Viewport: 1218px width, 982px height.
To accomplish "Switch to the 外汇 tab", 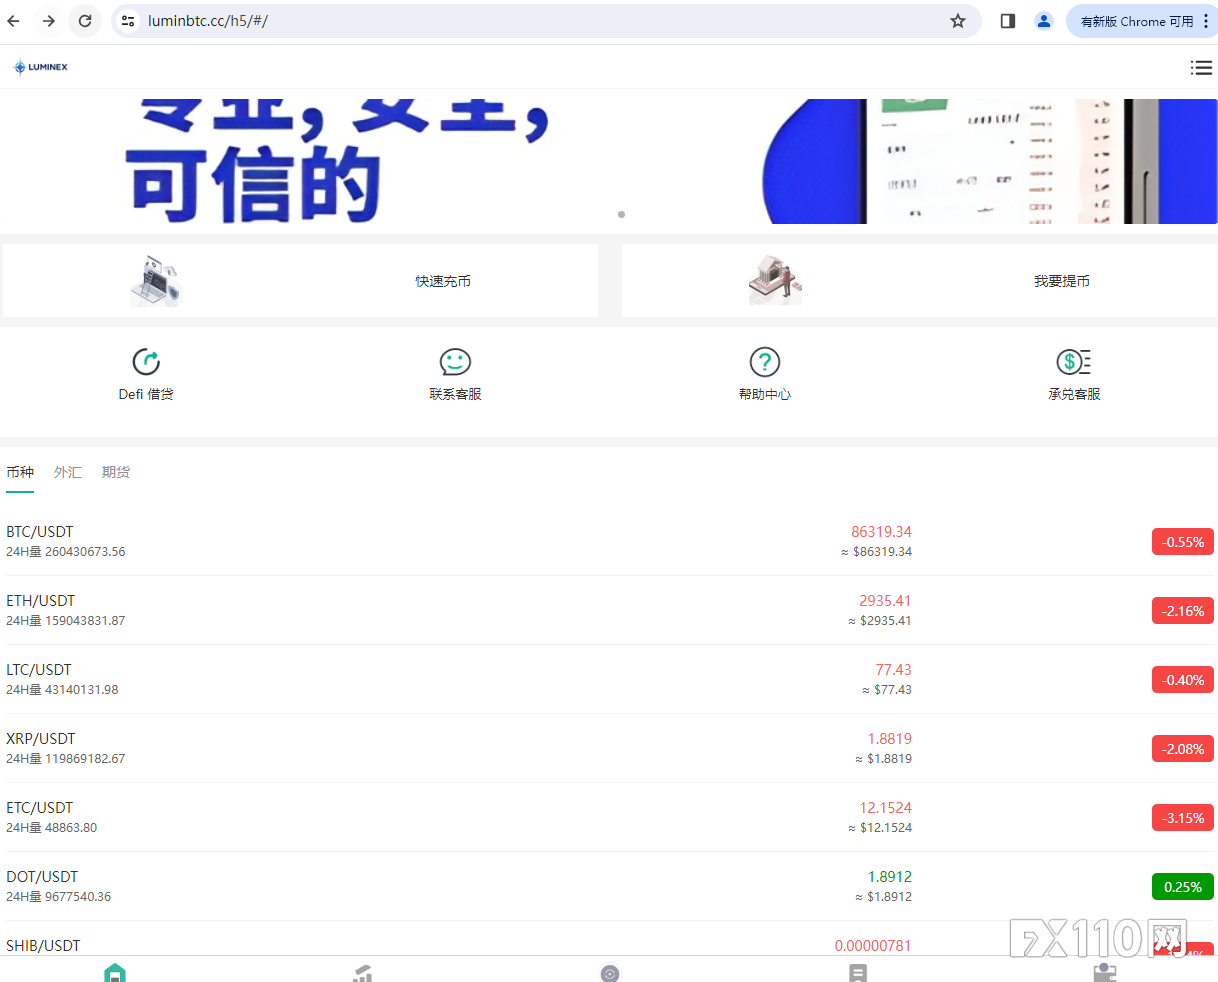I will click(x=67, y=471).
